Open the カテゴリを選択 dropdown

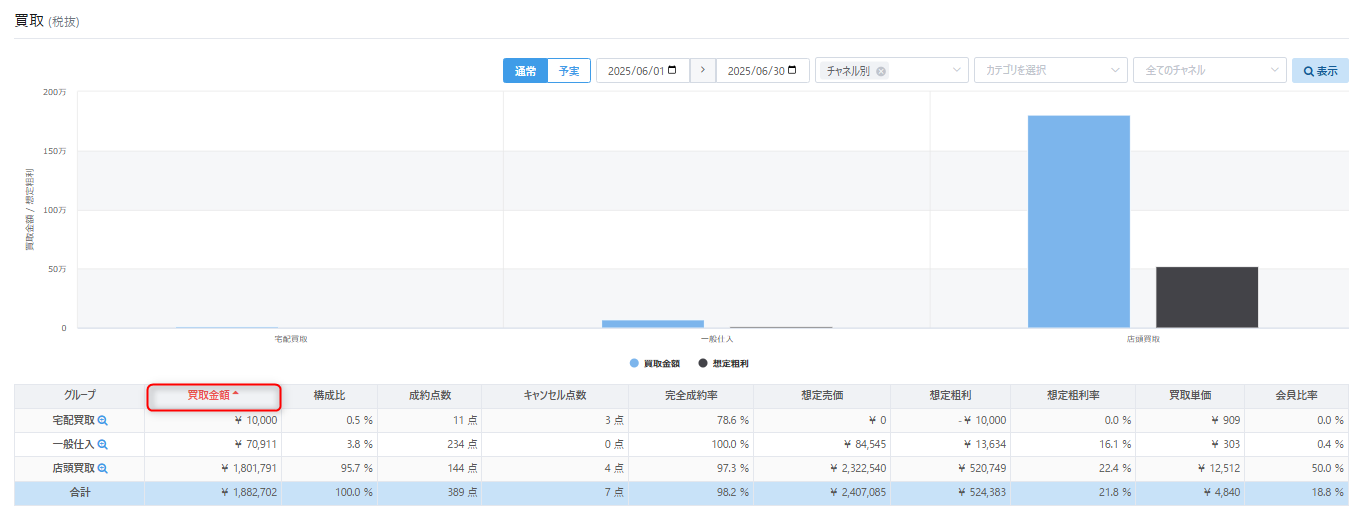tap(1115, 71)
